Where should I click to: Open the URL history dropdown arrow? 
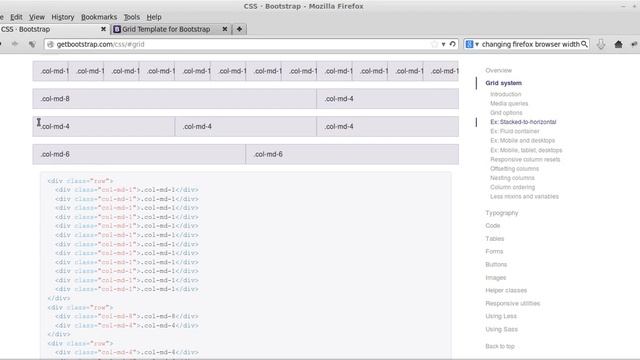(444, 44)
